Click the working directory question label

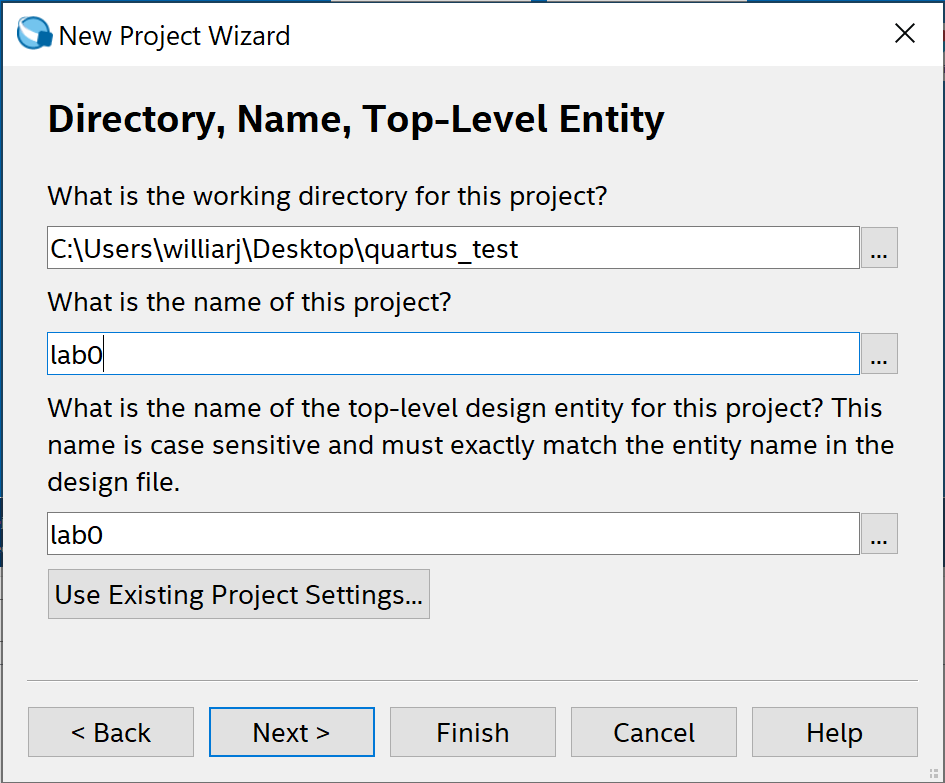pos(327,195)
